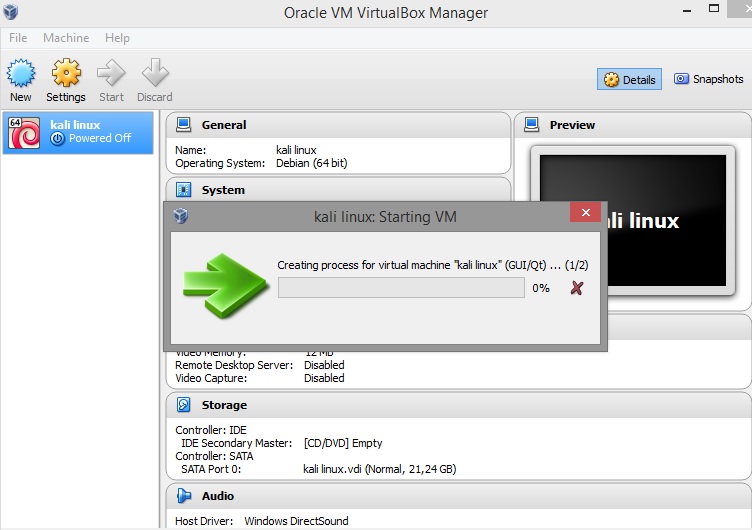Click the General monitor icon
Screen dimensions: 752x530
(x=183, y=125)
